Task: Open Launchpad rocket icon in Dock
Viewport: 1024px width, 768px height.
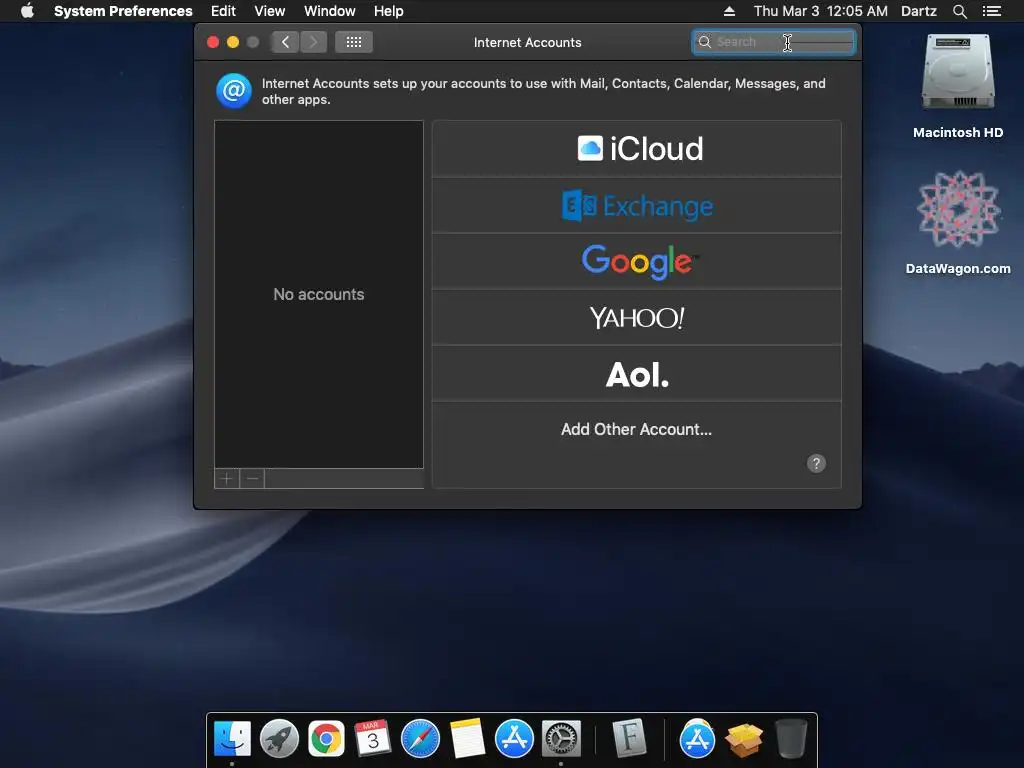Action: [x=280, y=739]
